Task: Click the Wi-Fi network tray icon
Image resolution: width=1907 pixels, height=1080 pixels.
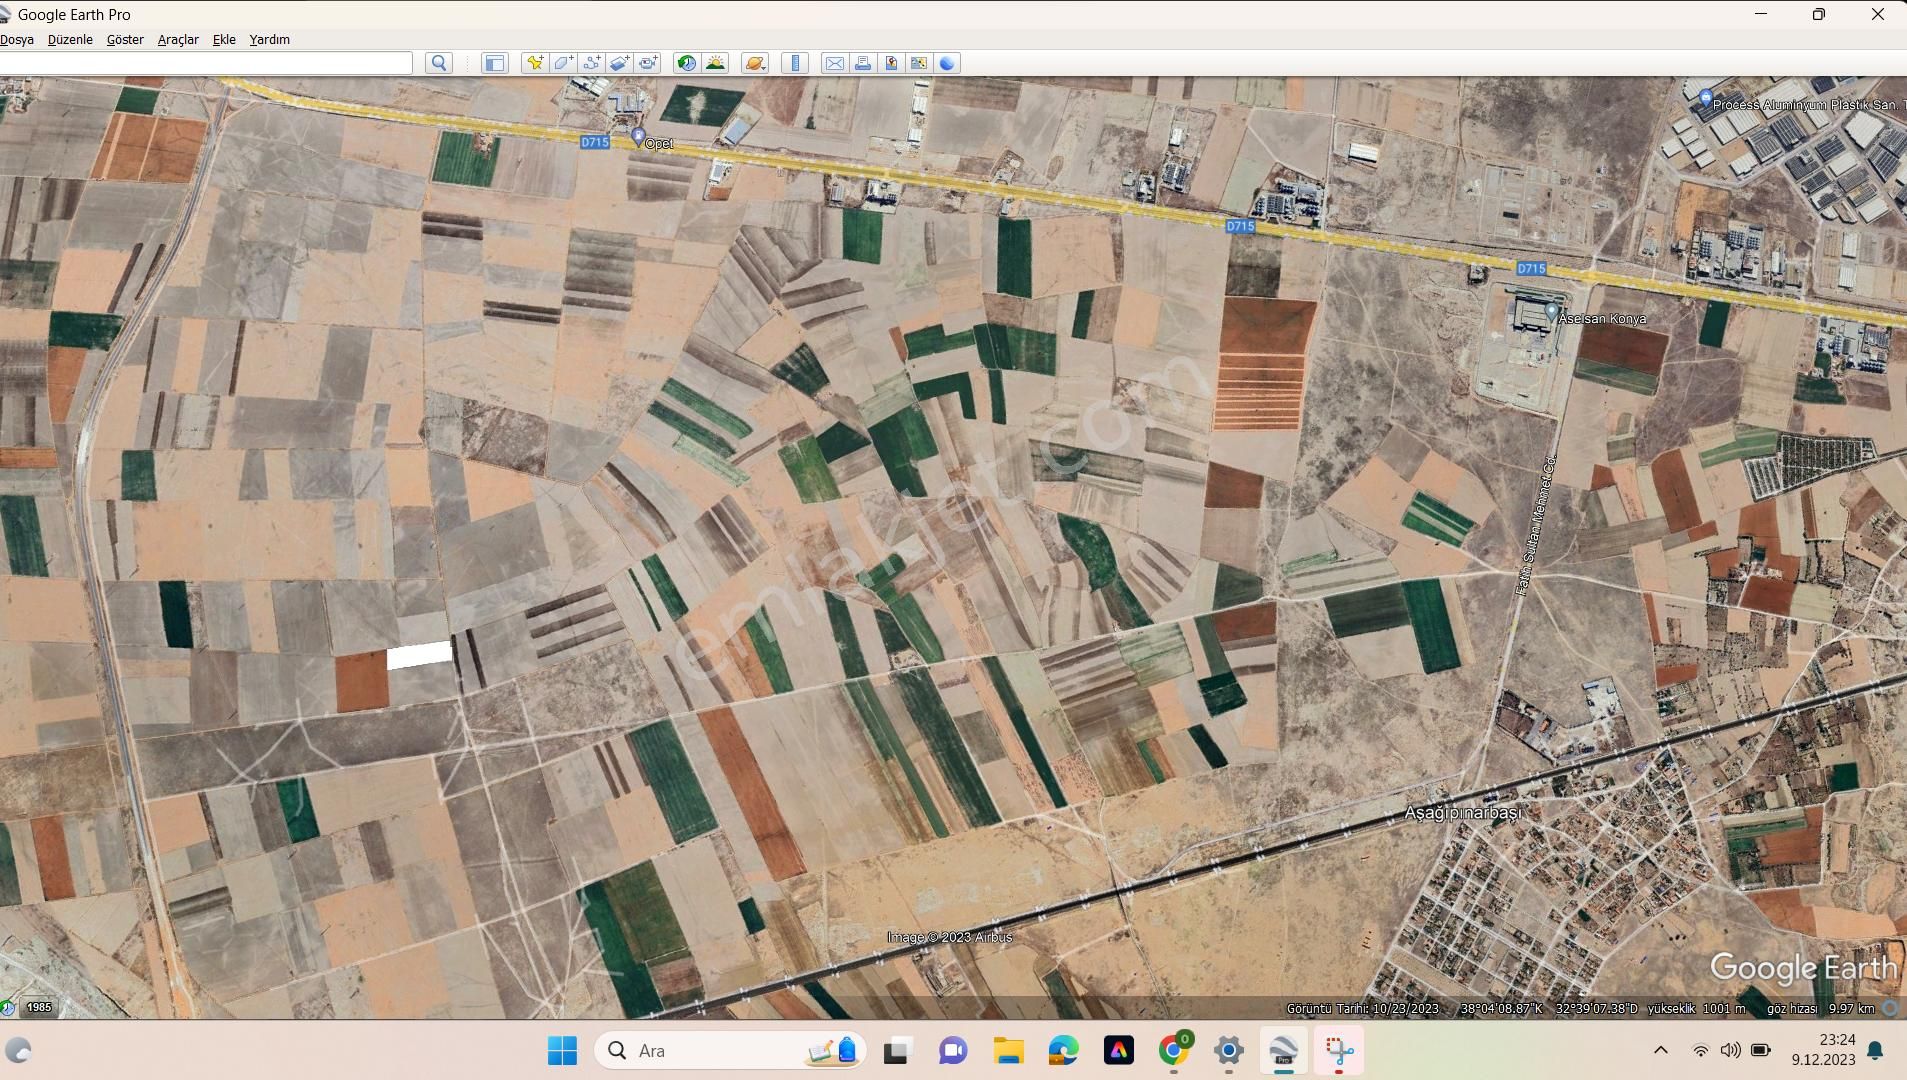Action: pyautogui.click(x=1700, y=1050)
